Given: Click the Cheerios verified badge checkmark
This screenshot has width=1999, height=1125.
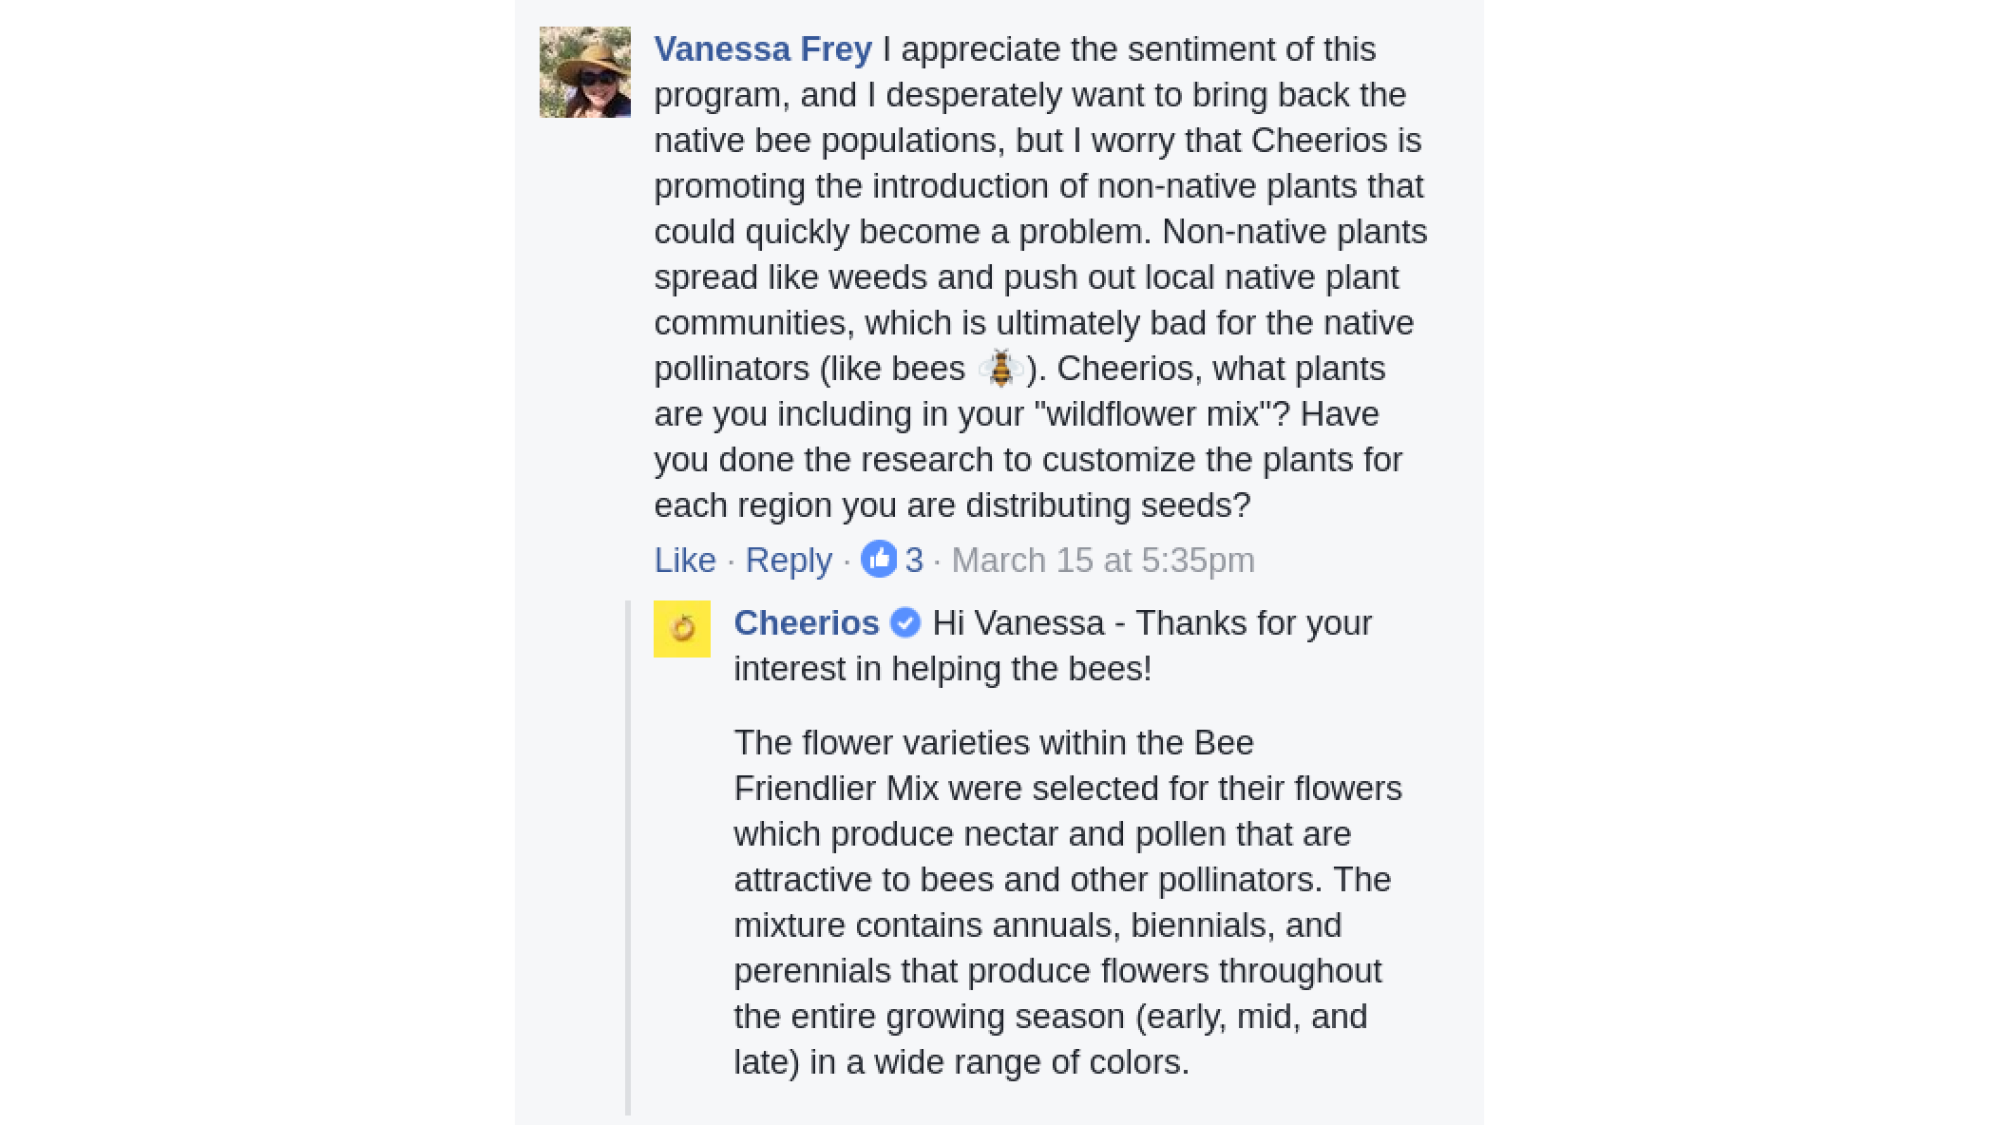Looking at the screenshot, I should tap(905, 623).
